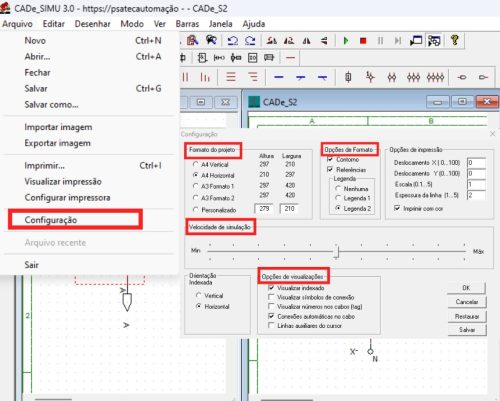Click the pause simulation icon
The width and height of the screenshot is (500, 401).
(380, 41)
